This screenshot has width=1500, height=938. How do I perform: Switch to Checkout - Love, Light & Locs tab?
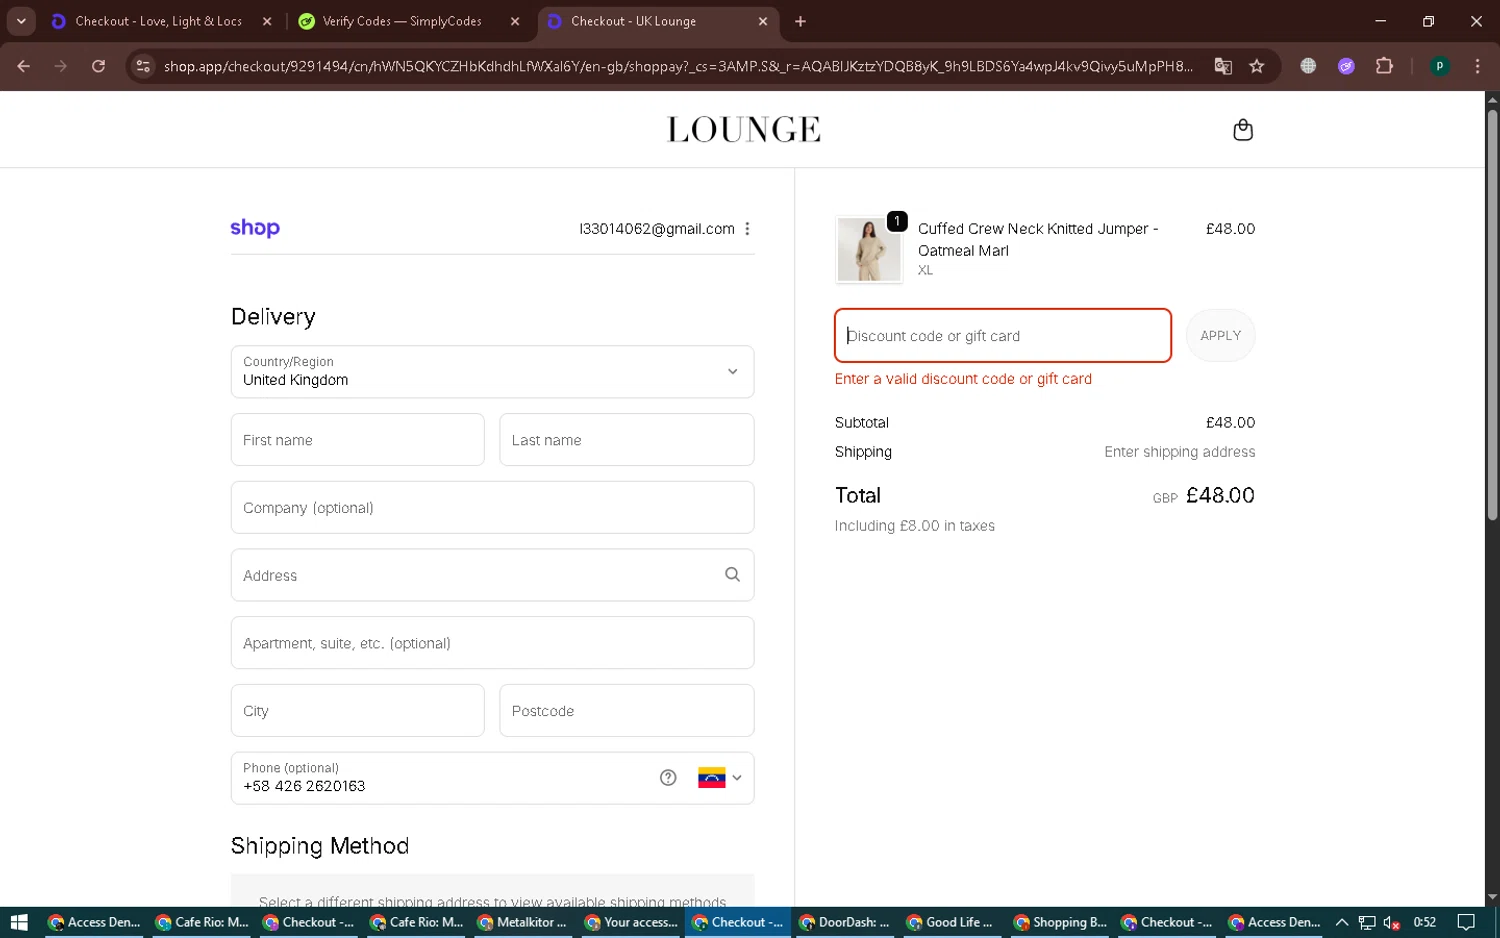(x=159, y=21)
